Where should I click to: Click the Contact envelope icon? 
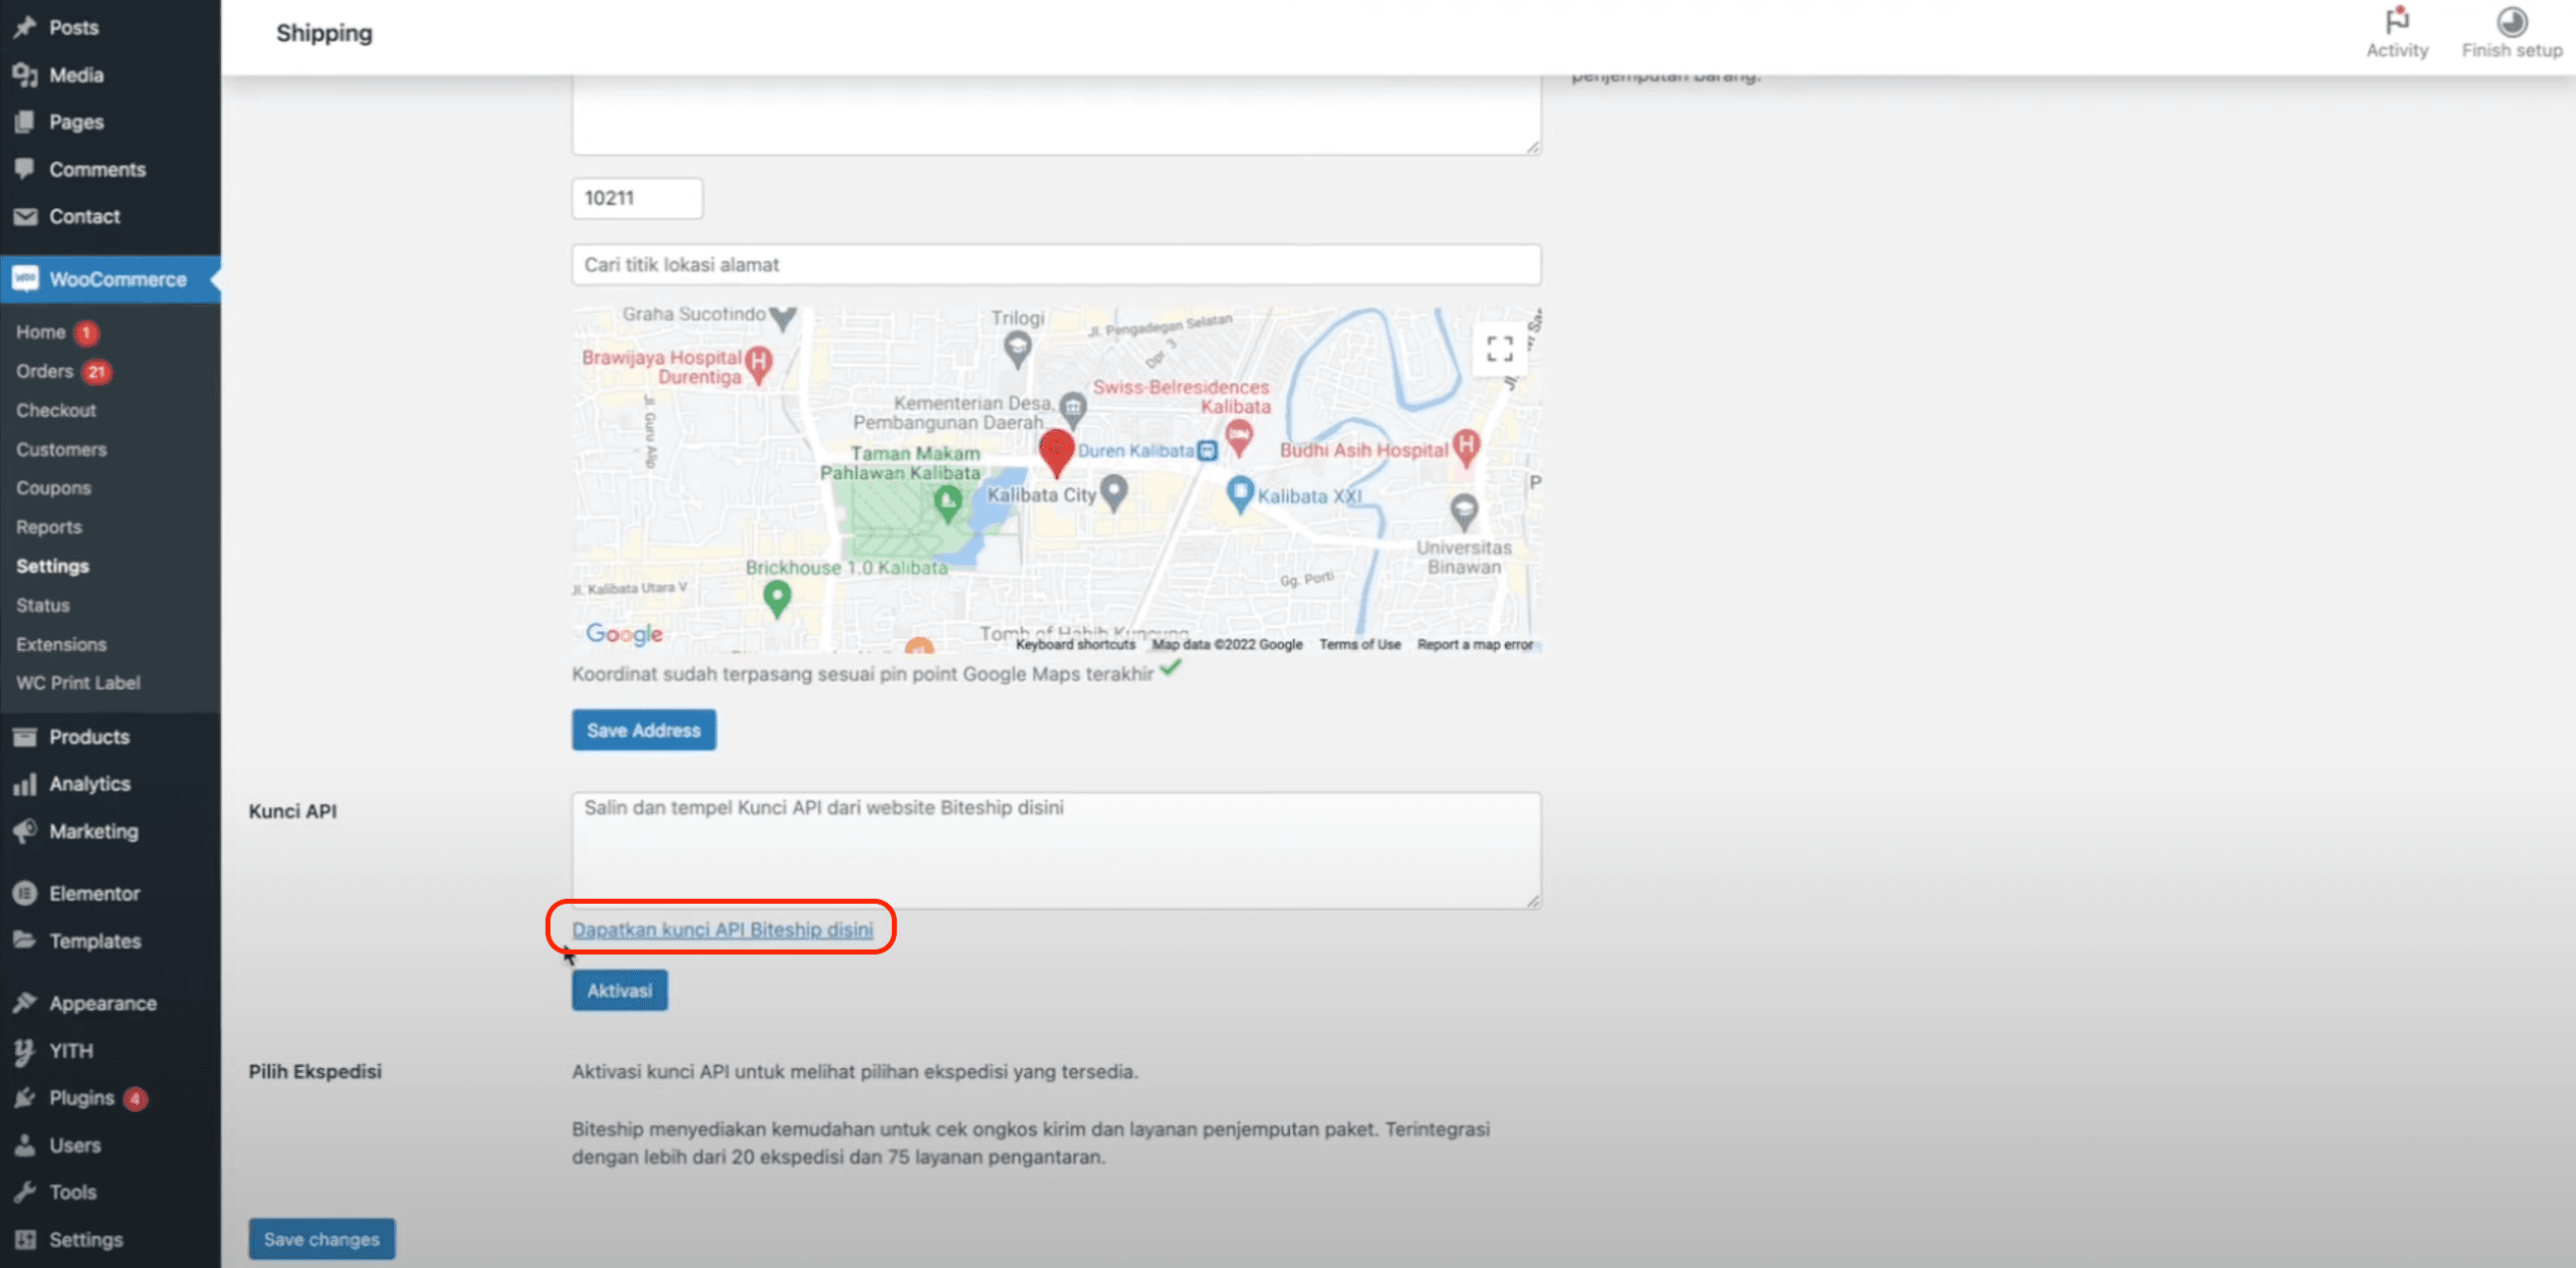[25, 216]
